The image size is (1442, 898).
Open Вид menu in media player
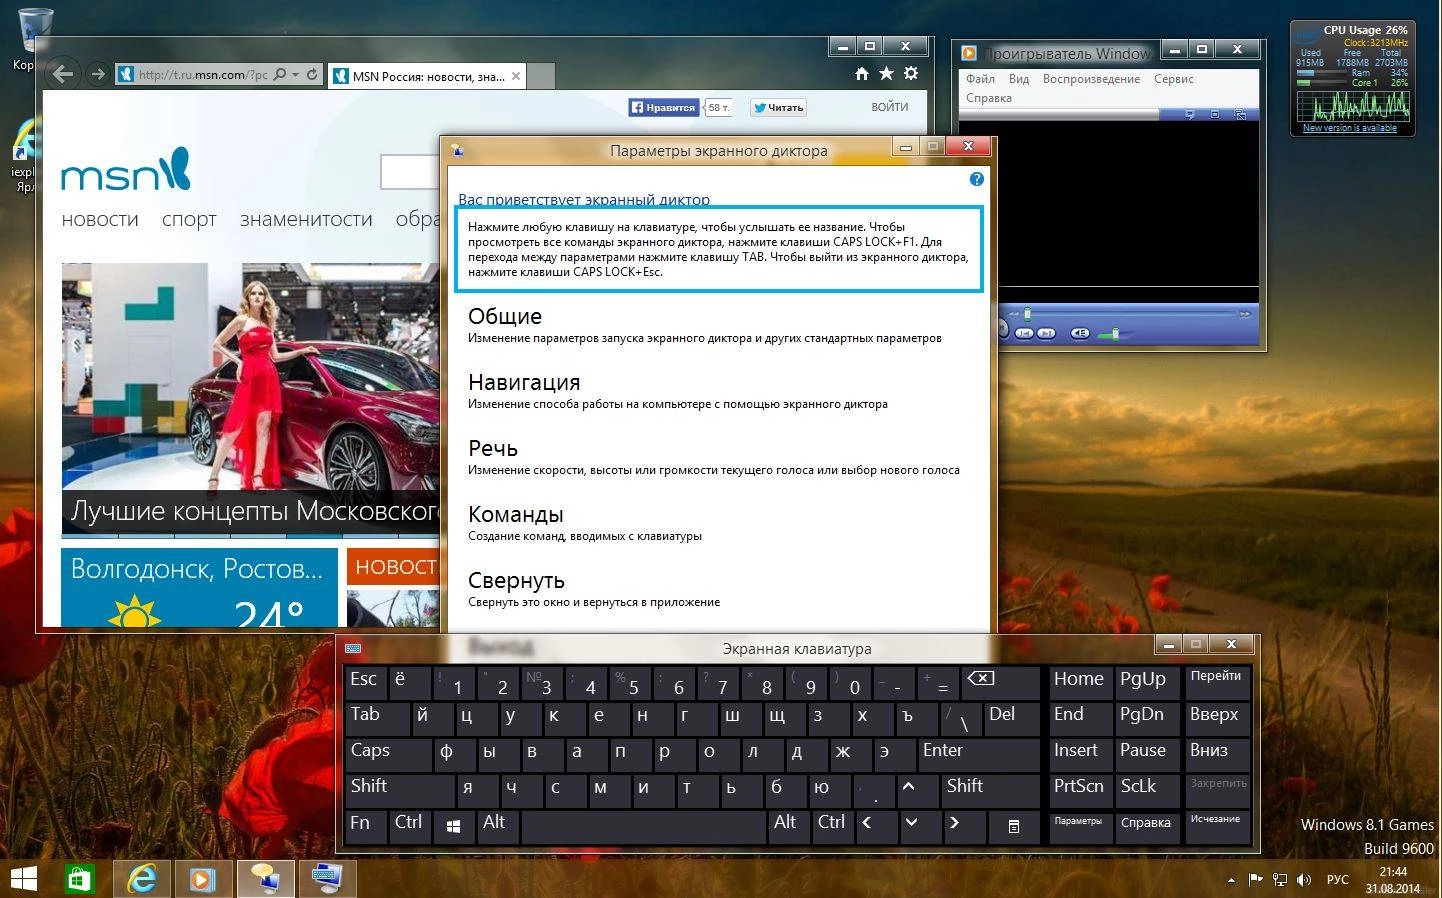[x=1019, y=79]
